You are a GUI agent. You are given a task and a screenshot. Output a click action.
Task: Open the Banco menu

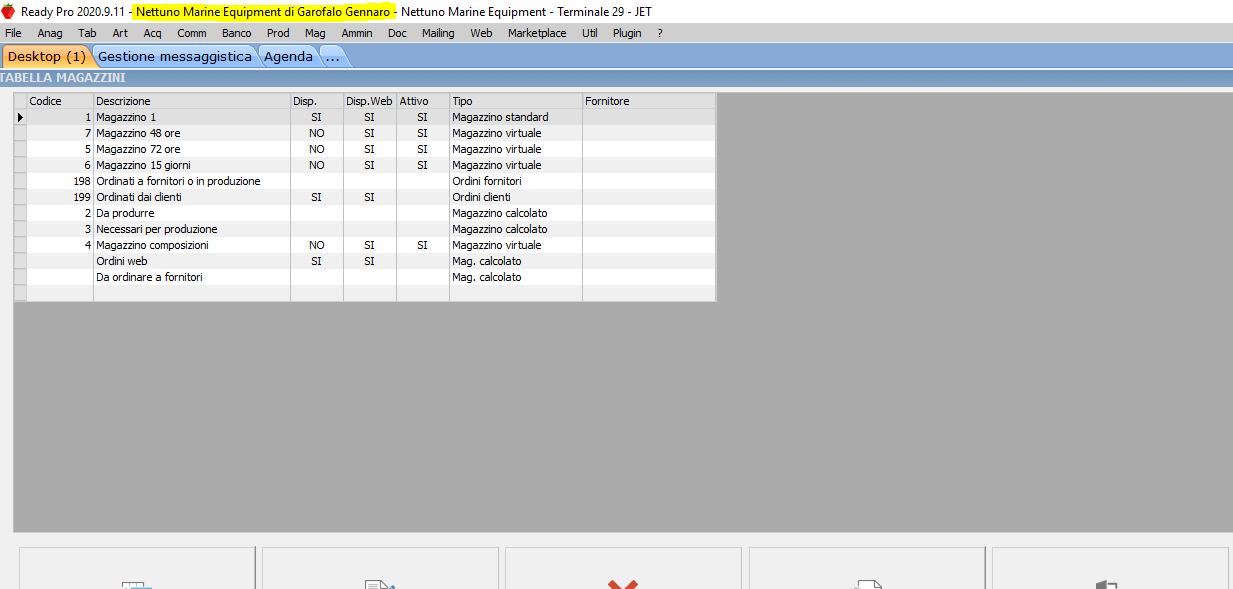[x=237, y=33]
